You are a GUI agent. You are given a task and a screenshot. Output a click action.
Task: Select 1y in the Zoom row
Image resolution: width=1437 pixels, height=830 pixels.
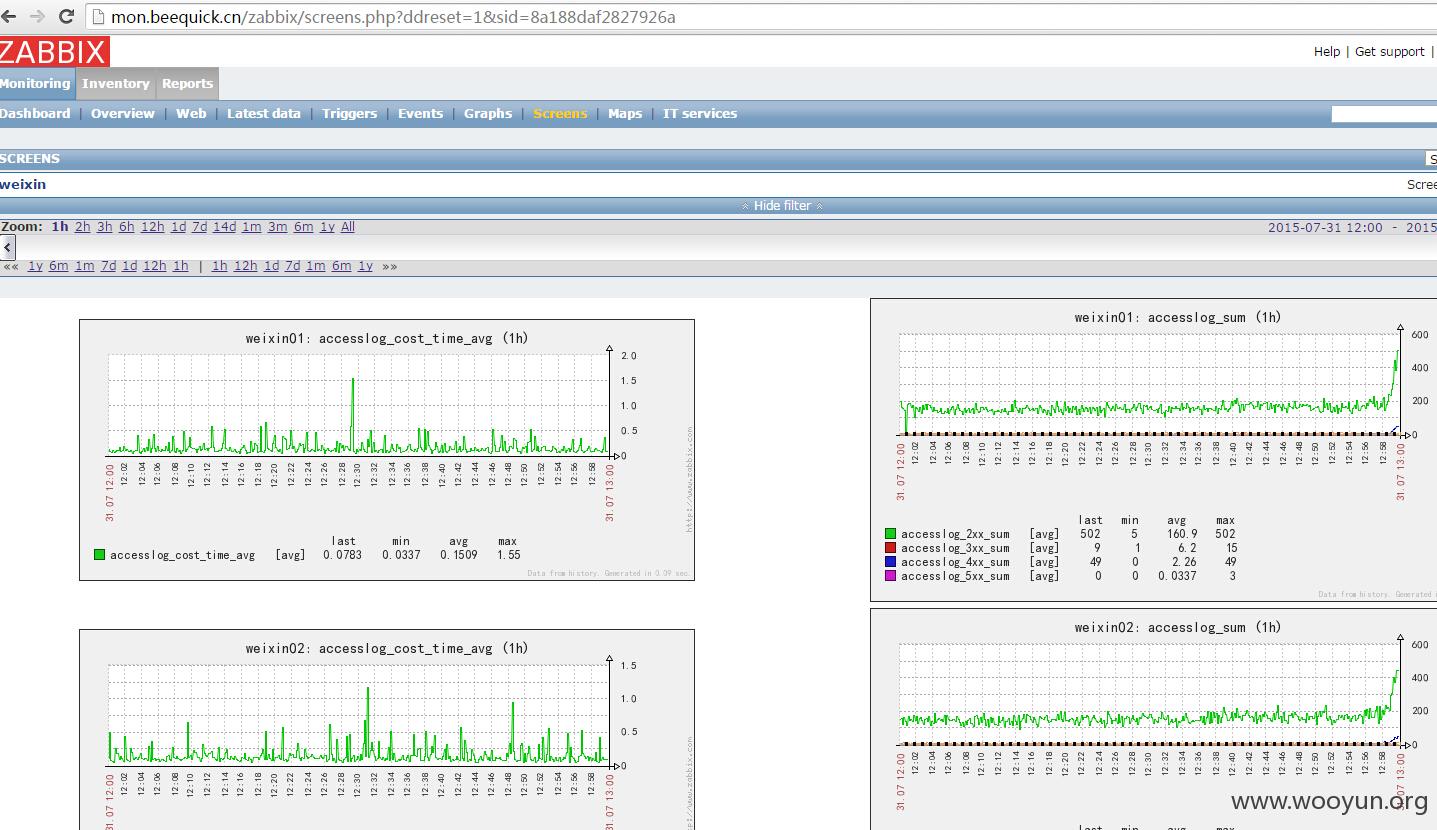[327, 227]
